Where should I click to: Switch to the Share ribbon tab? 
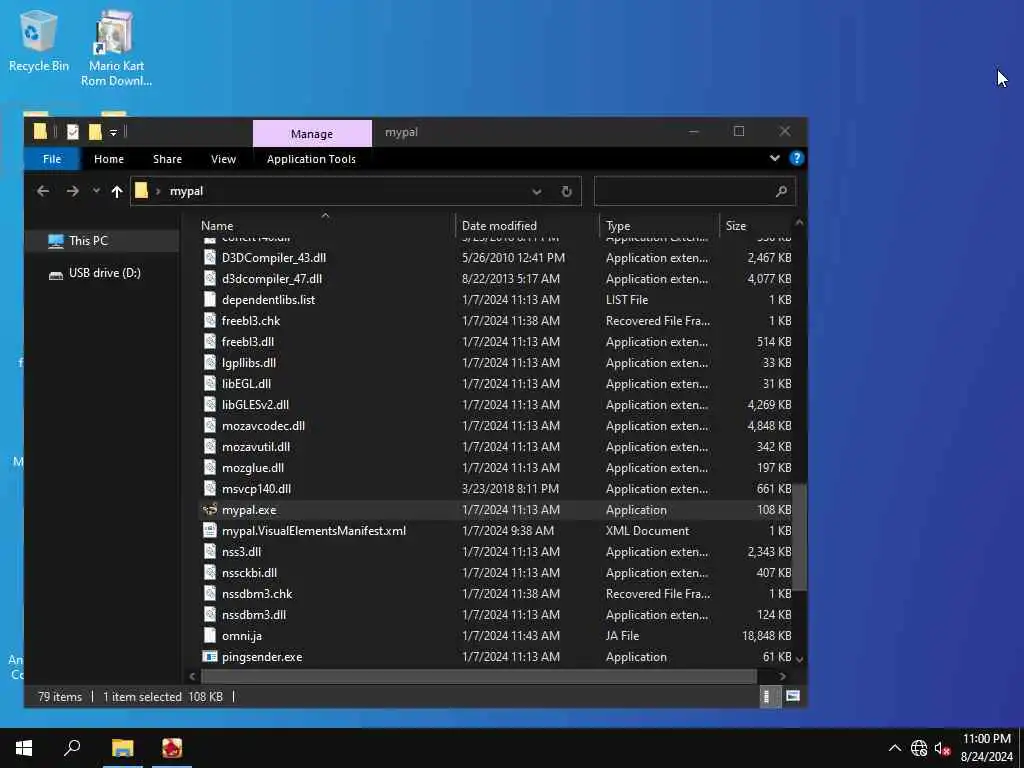point(167,159)
